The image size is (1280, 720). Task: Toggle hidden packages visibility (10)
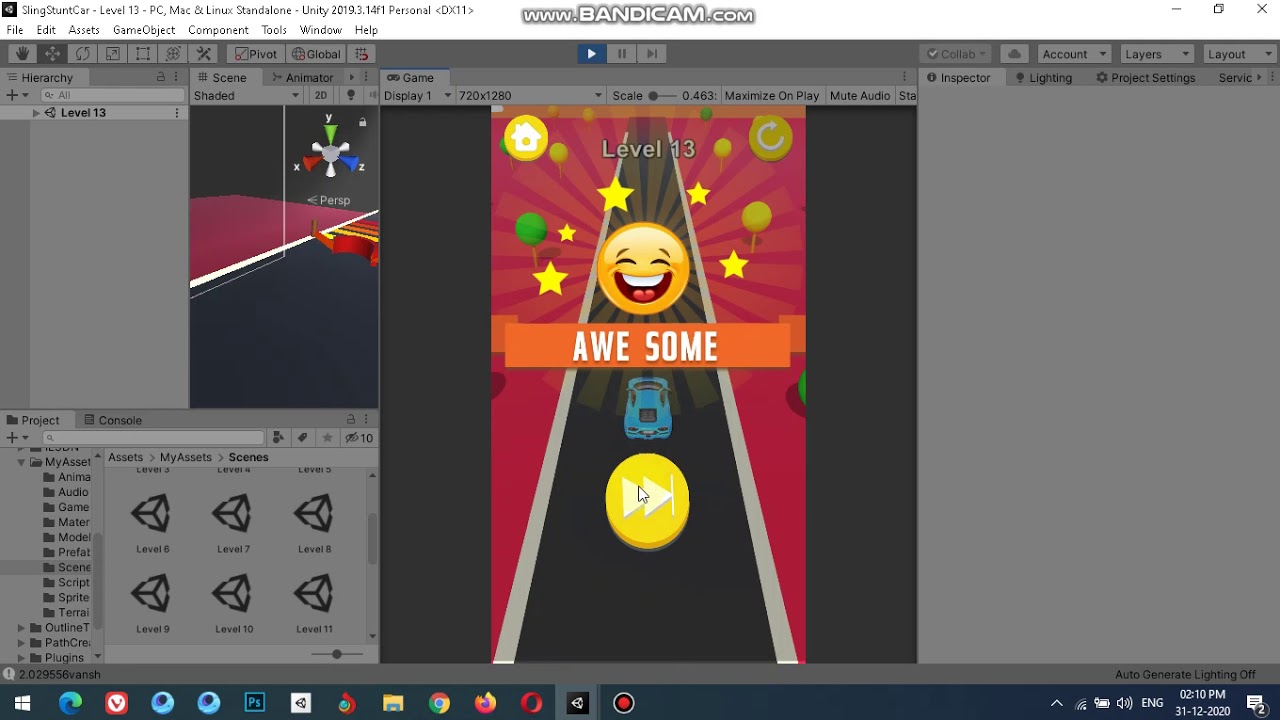[359, 438]
